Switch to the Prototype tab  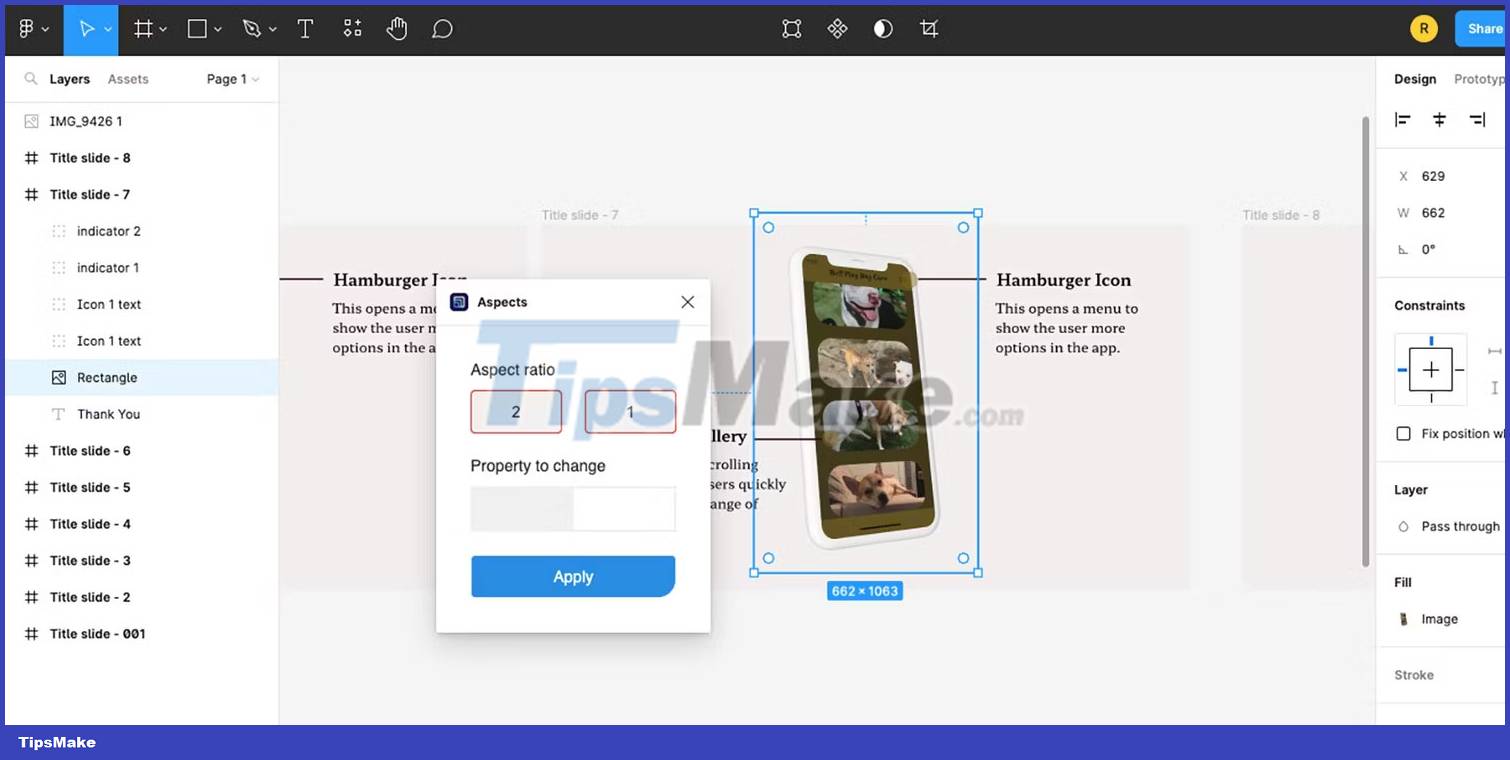click(1479, 79)
